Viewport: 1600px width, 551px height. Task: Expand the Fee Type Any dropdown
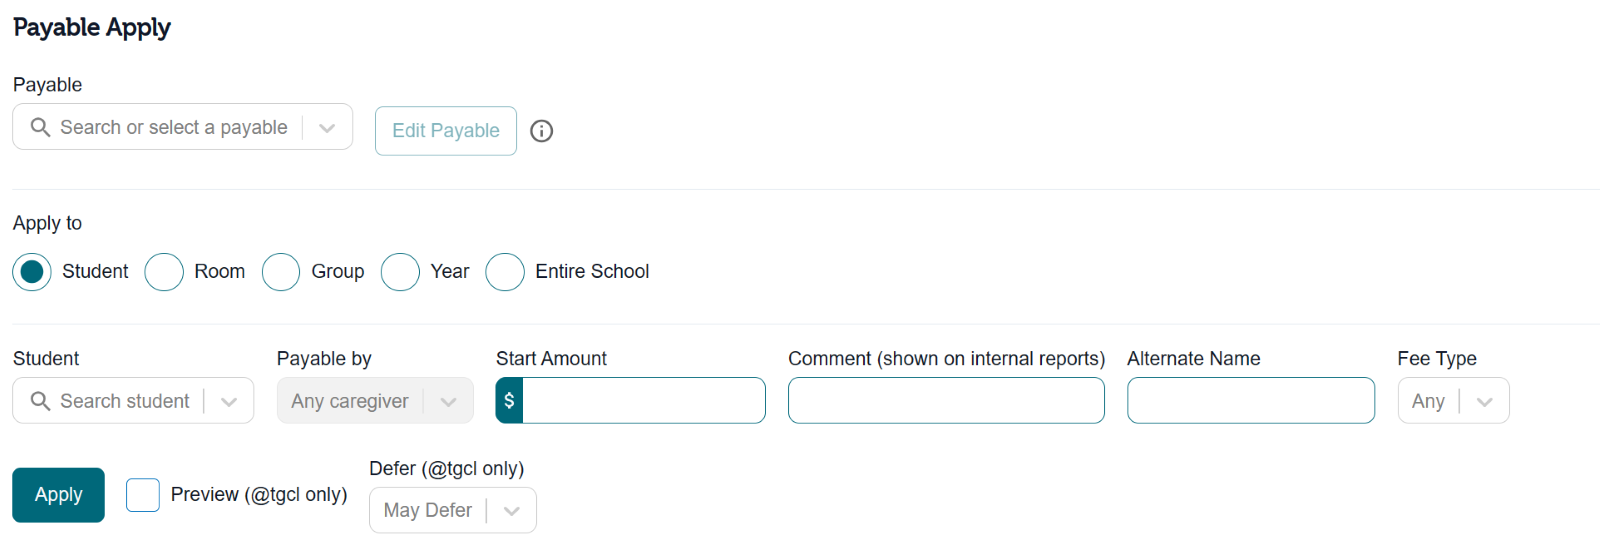coord(1453,401)
